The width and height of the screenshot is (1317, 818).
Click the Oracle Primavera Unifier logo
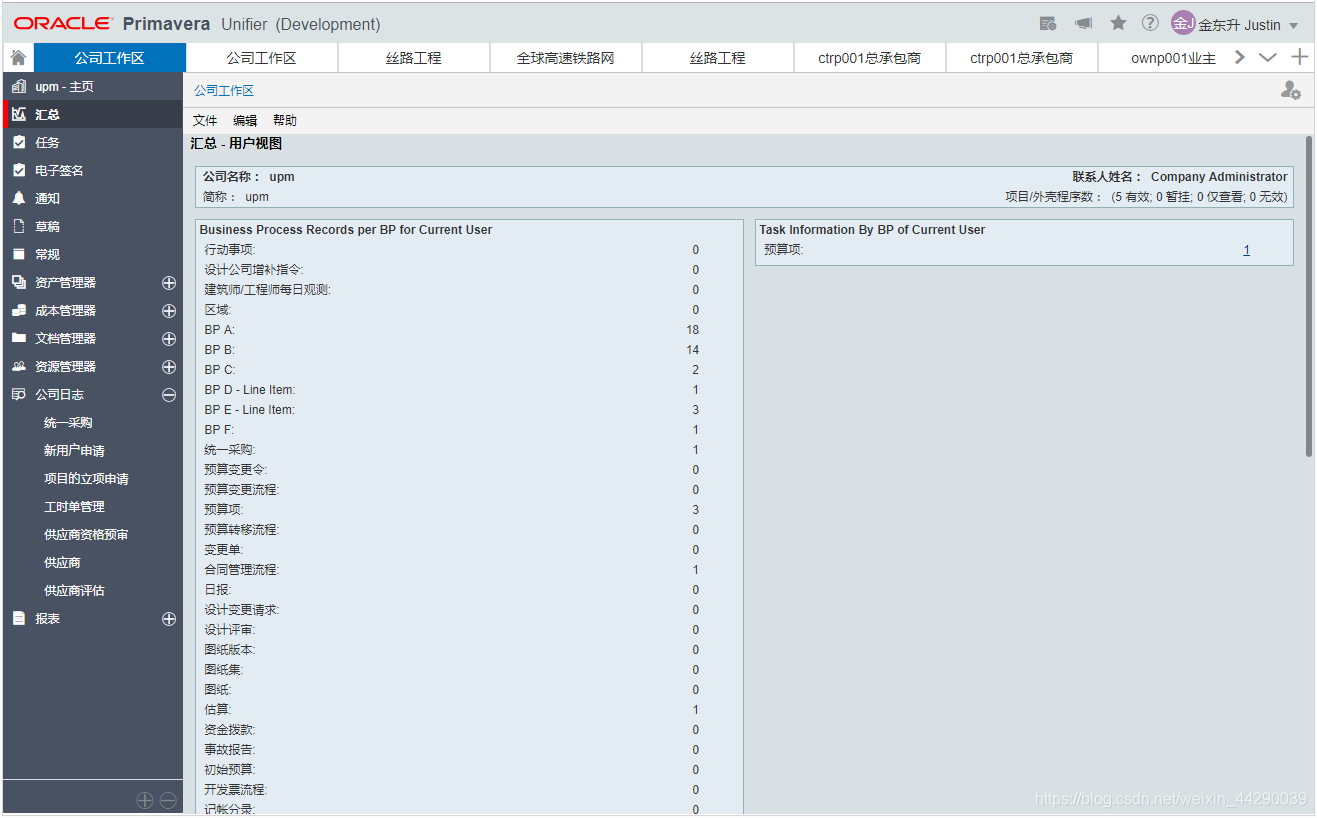point(197,23)
